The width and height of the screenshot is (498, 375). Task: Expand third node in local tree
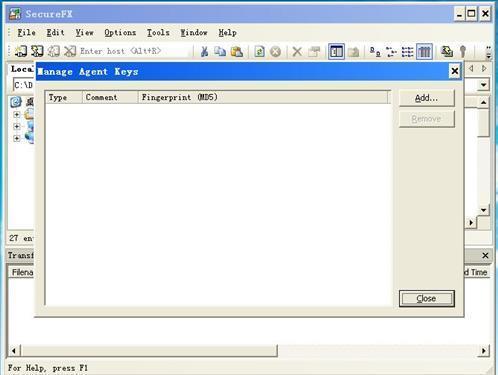tap(17, 138)
